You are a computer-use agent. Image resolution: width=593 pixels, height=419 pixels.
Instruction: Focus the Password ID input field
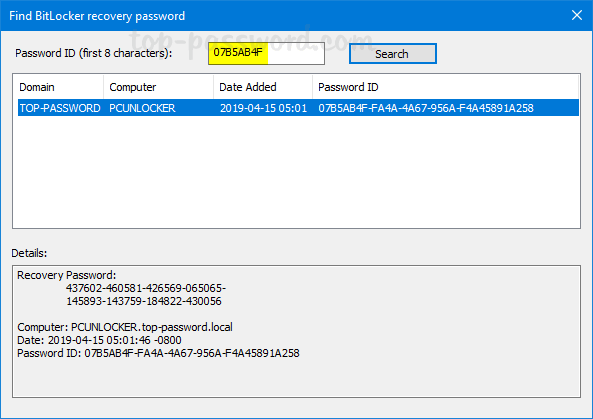pyautogui.click(x=266, y=53)
